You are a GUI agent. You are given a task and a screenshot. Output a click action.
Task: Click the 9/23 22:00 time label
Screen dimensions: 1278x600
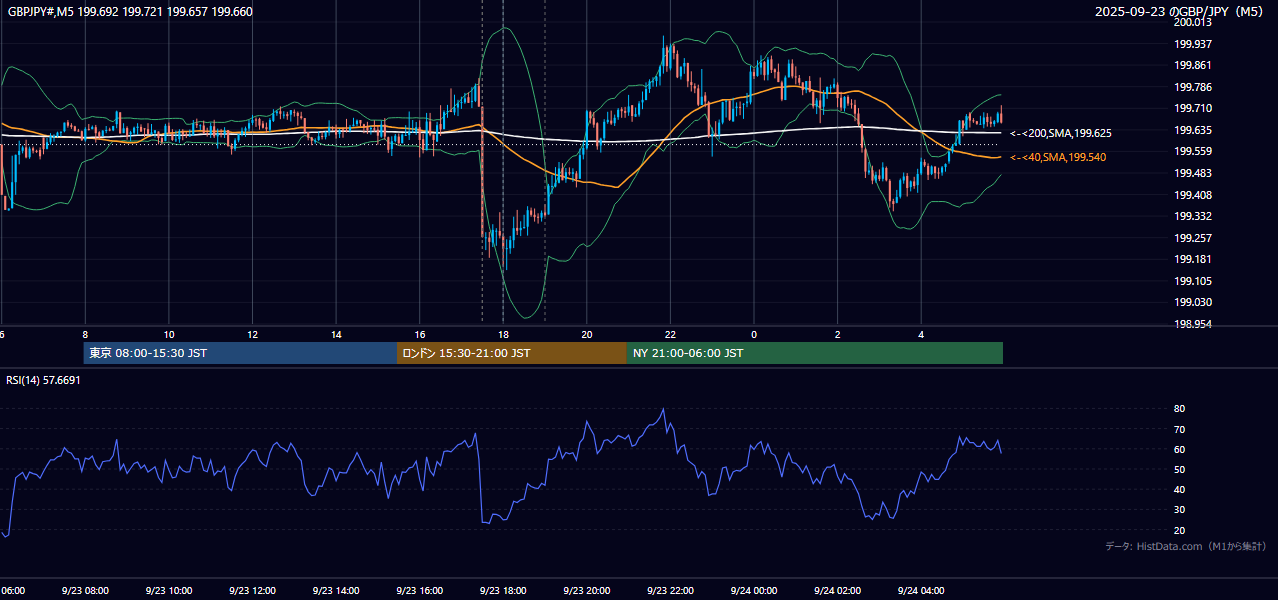click(670, 591)
